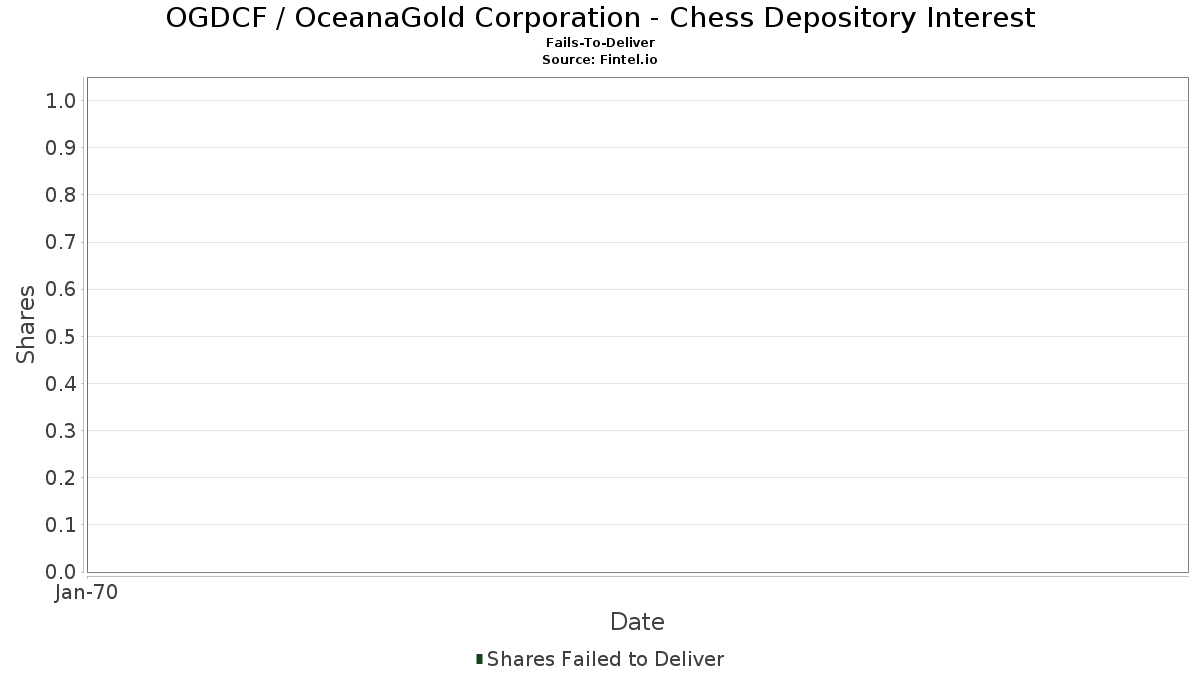Pick the 0.8 value on the y-axis

click(61, 195)
